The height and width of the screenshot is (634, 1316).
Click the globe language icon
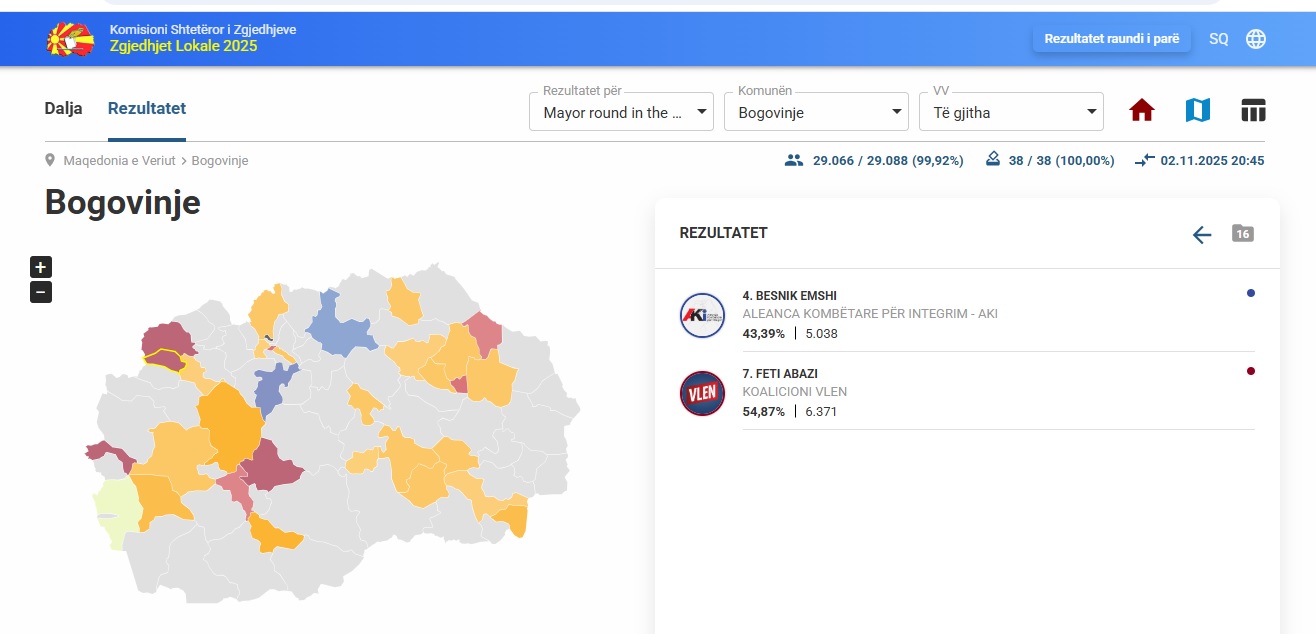(x=1256, y=39)
